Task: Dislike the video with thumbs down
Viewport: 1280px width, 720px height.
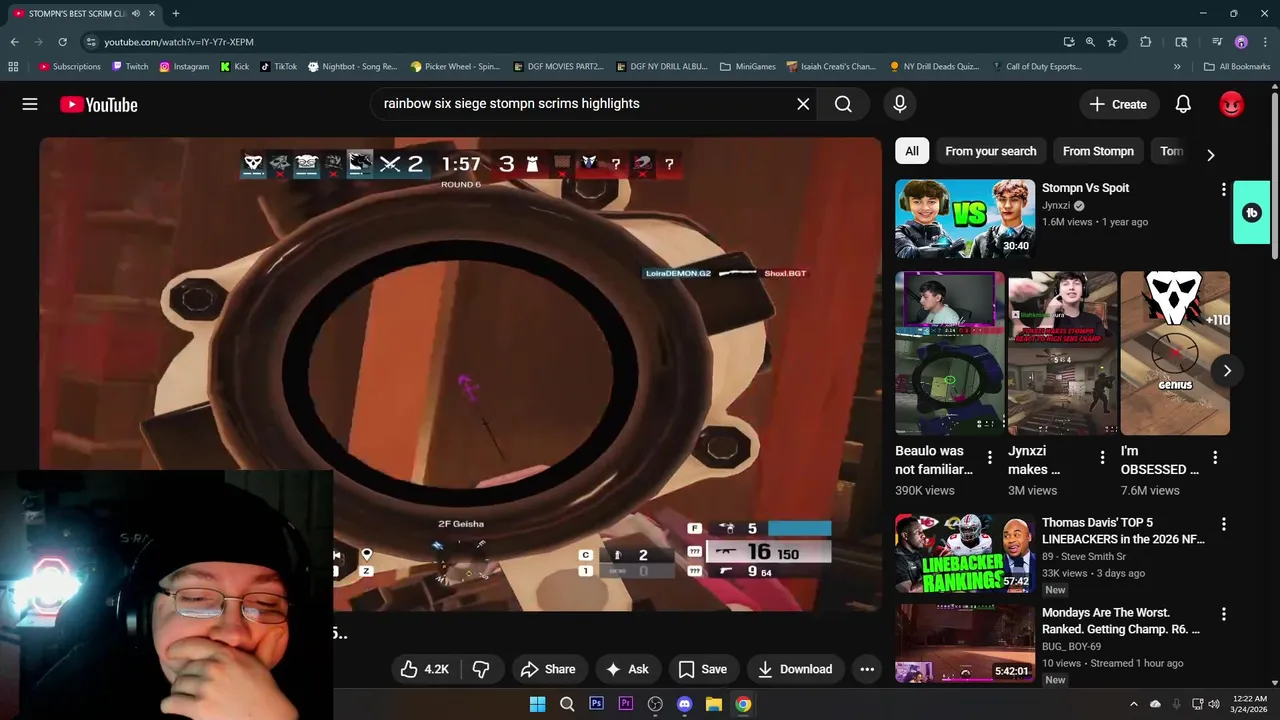Action: pos(481,669)
